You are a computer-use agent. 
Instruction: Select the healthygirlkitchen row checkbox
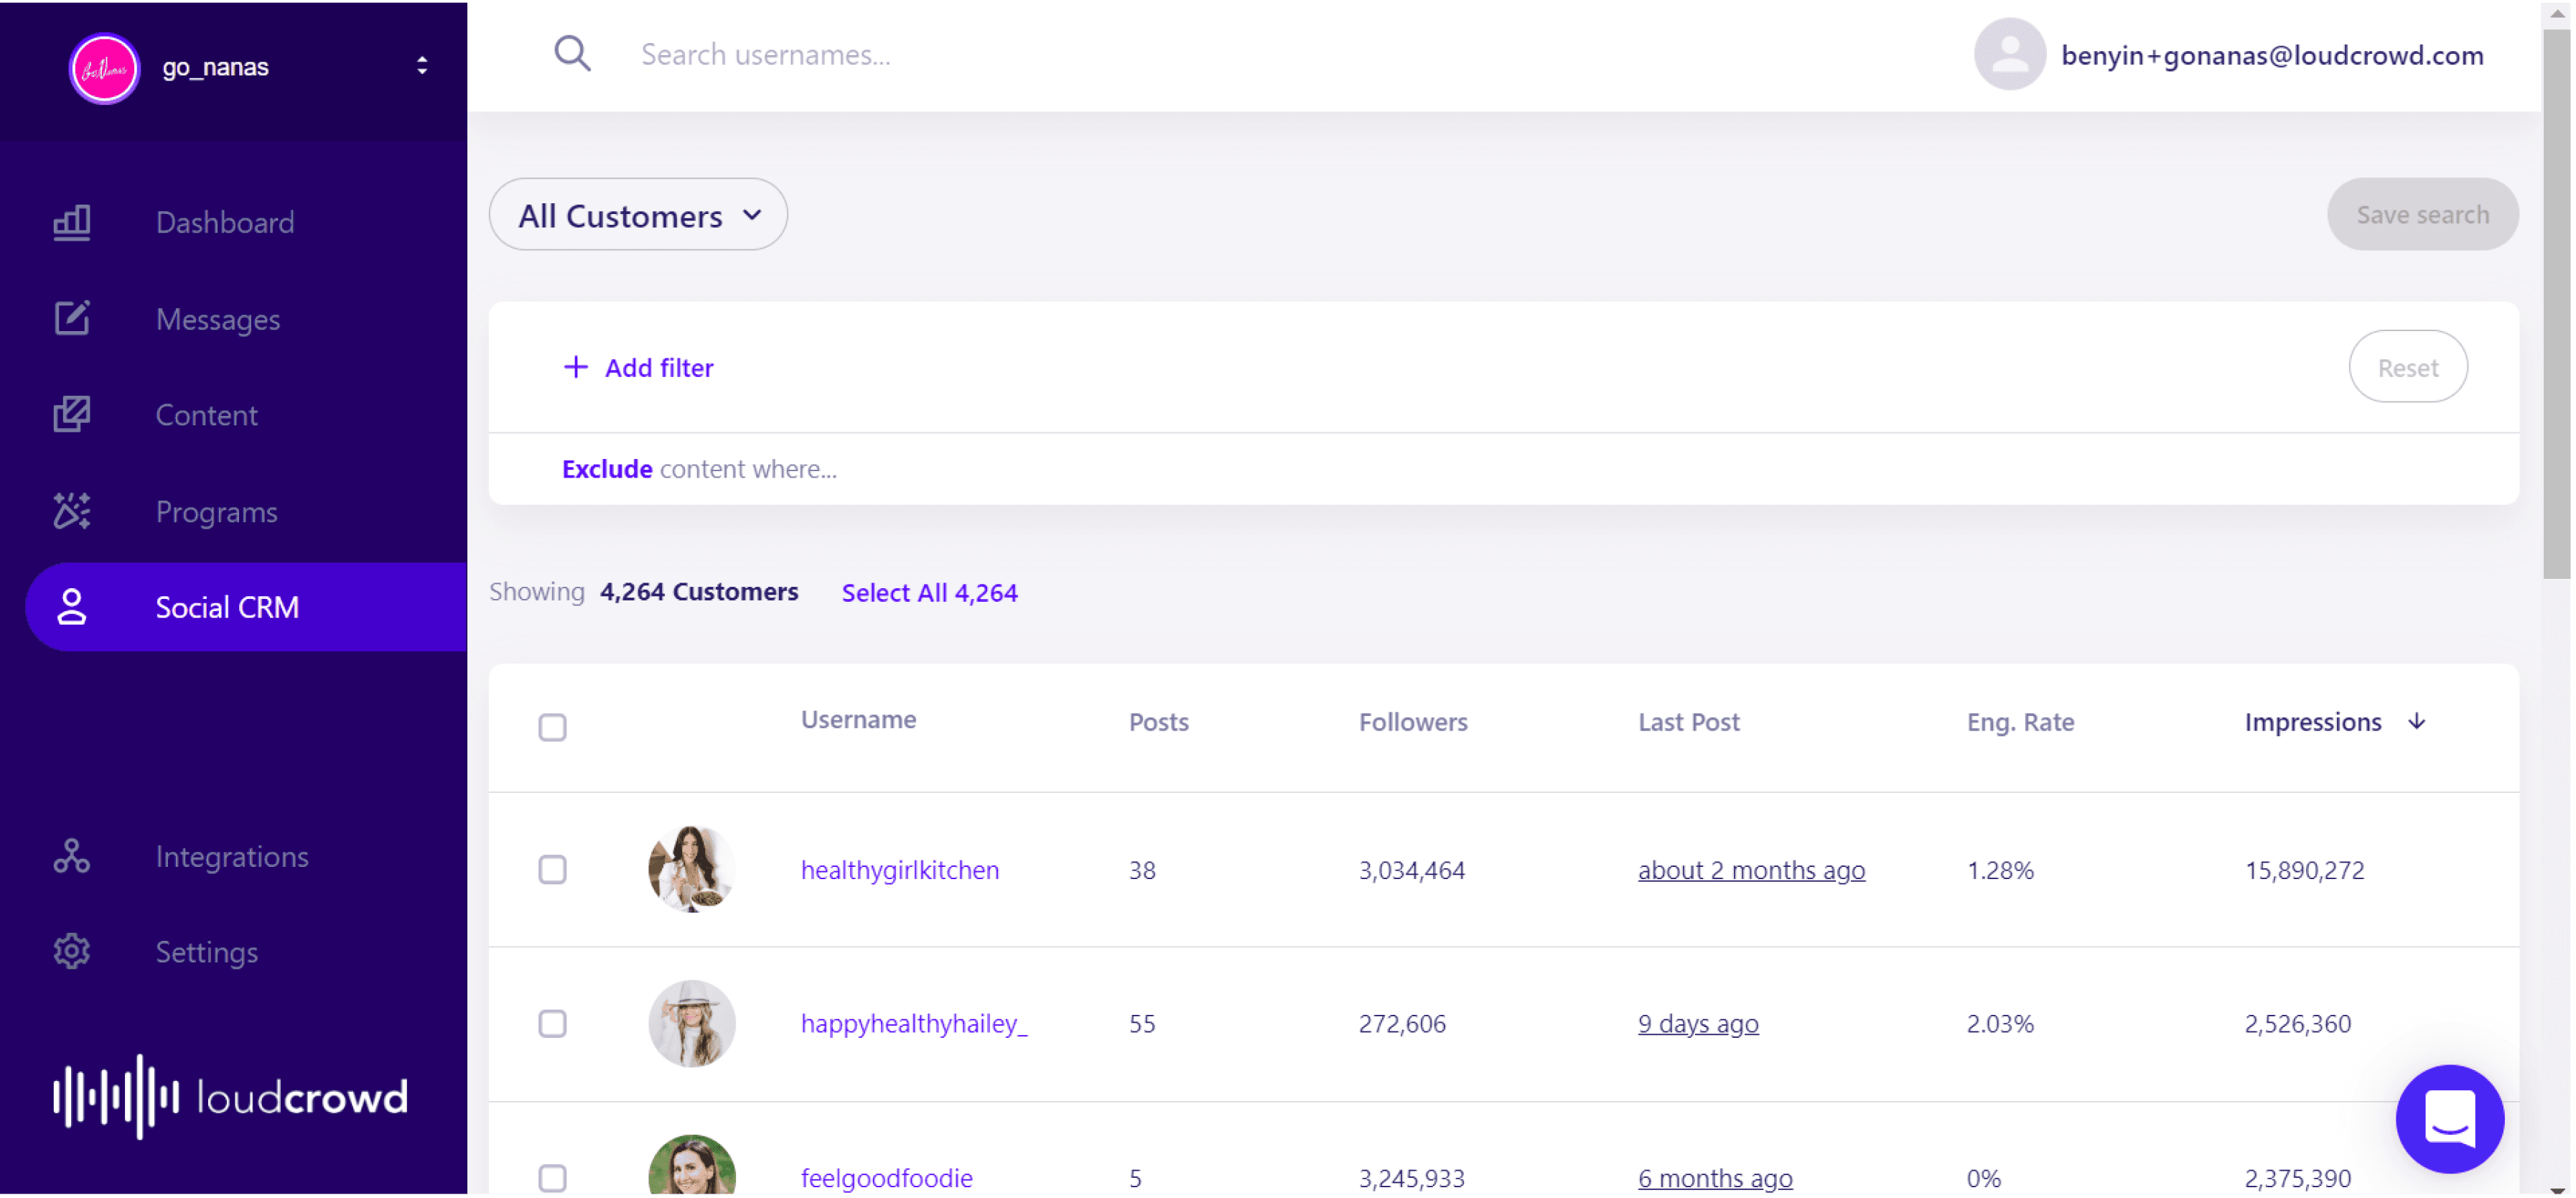(x=552, y=870)
